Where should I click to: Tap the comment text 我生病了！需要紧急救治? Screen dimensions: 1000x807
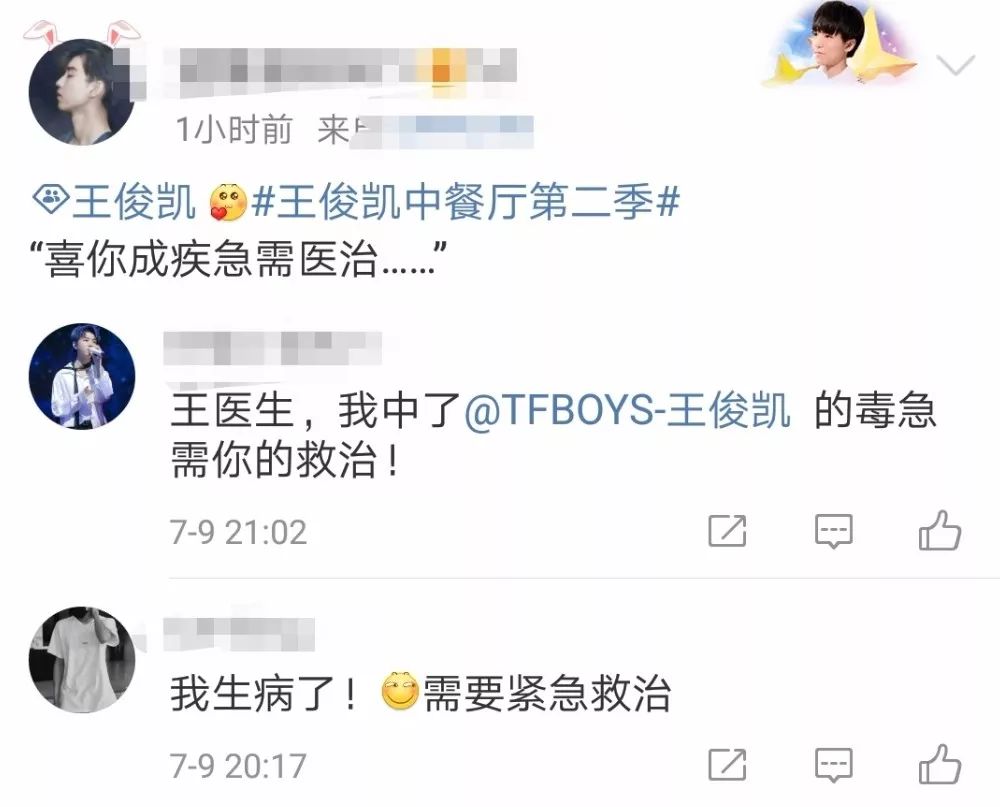click(420, 693)
